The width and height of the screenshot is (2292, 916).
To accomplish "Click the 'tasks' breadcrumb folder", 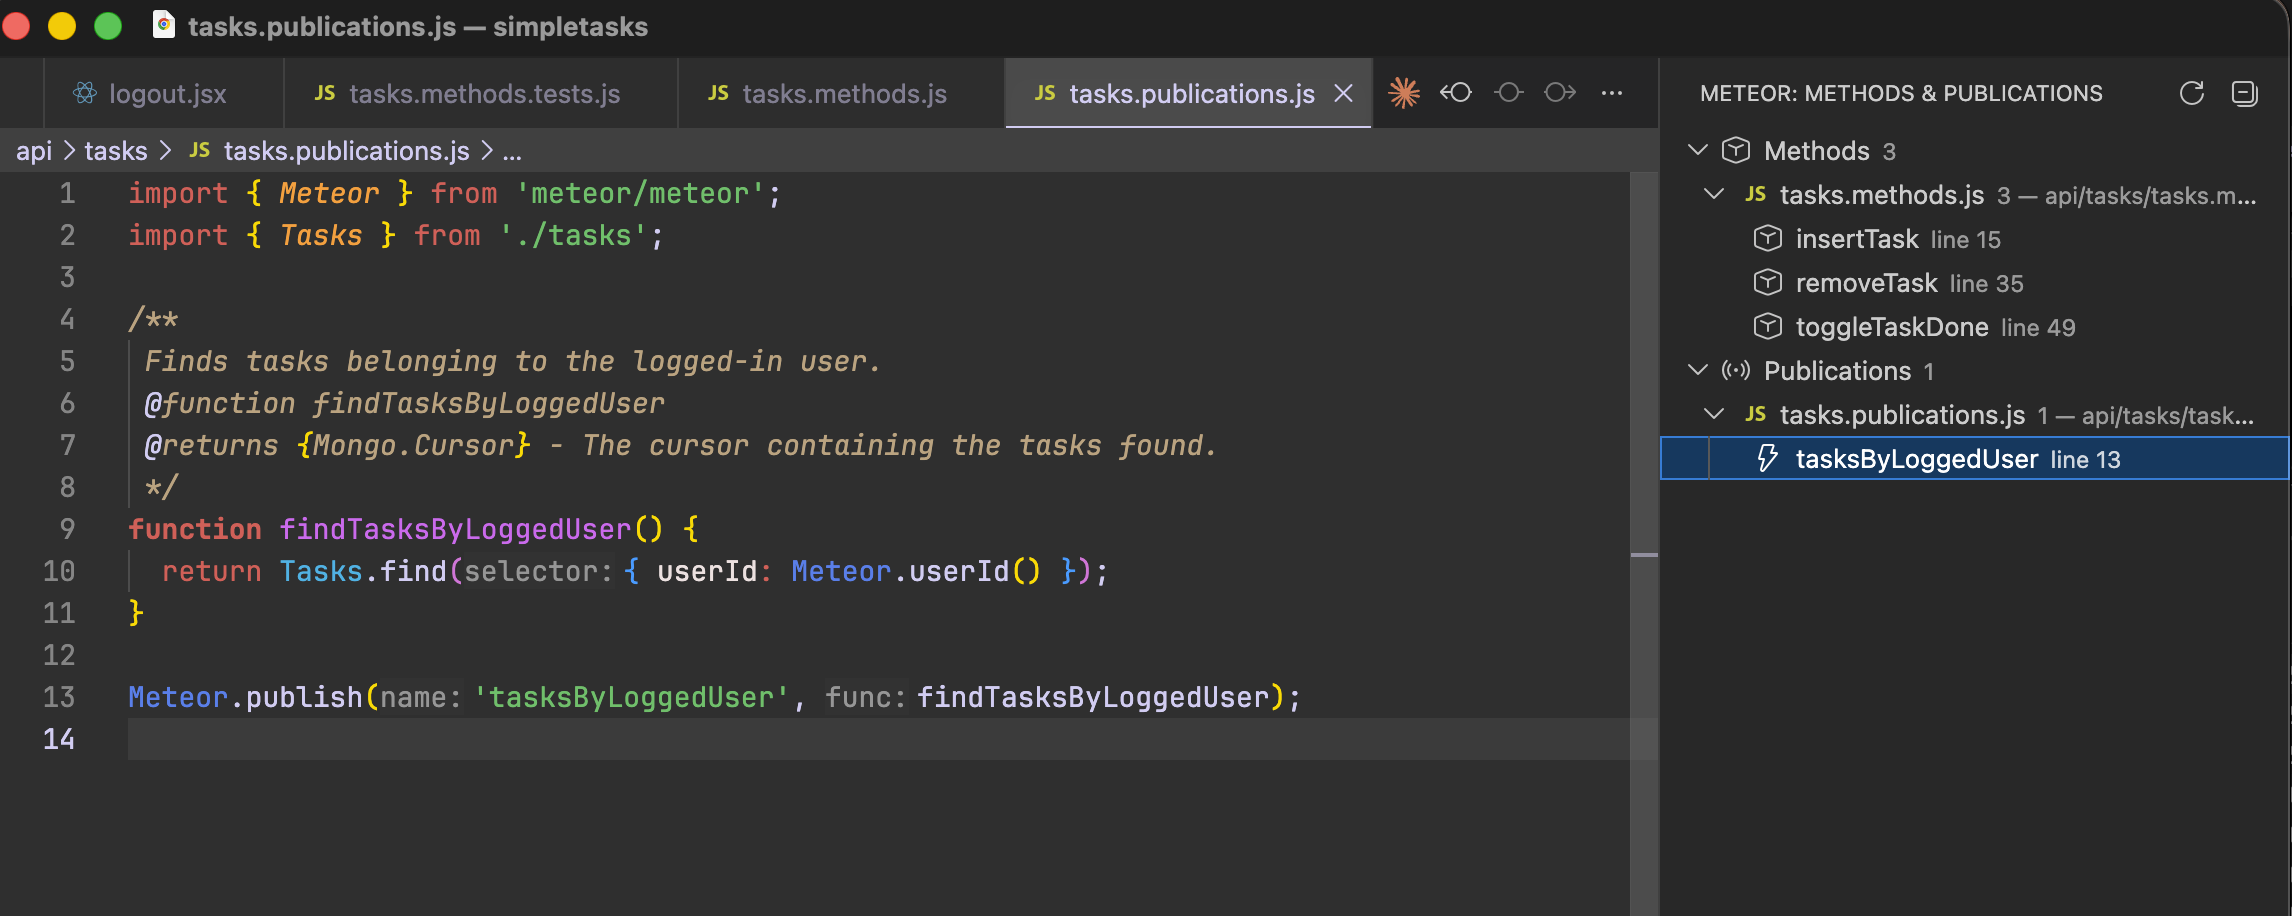I will [116, 151].
